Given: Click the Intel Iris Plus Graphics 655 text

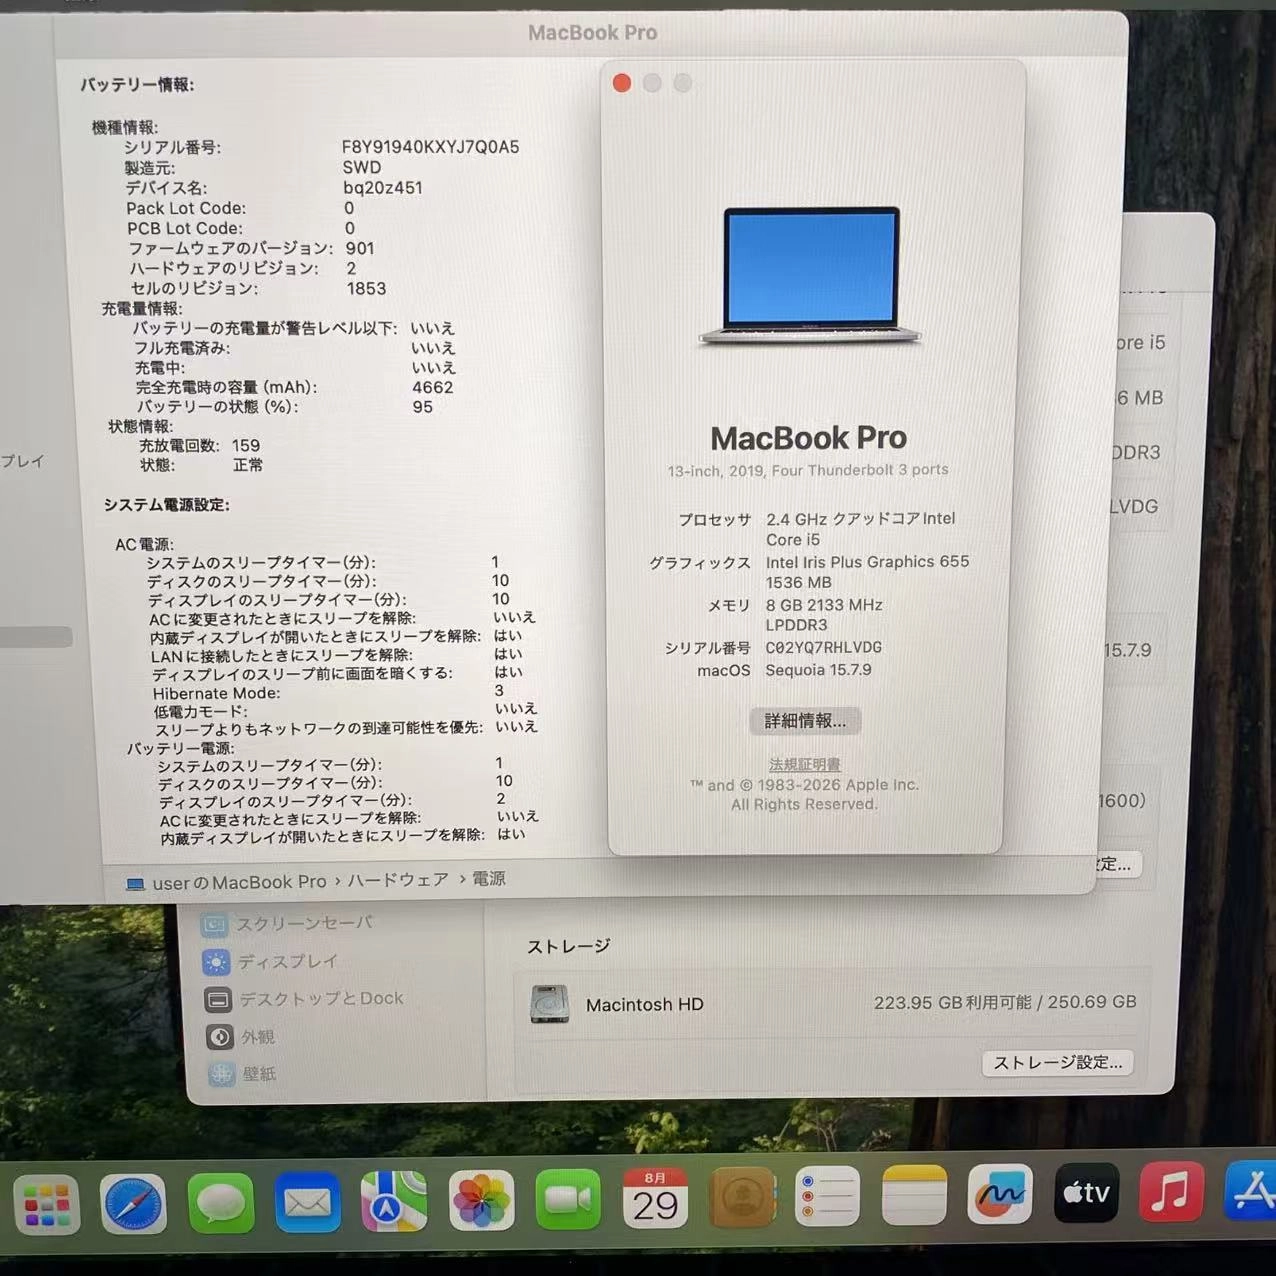Looking at the screenshot, I should (868, 562).
